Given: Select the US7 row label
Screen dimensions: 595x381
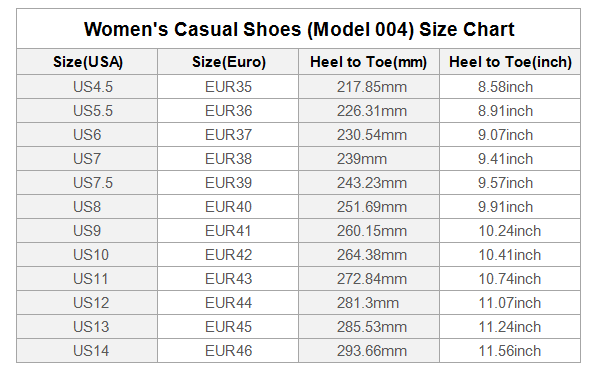Looking at the screenshot, I should point(87,159).
